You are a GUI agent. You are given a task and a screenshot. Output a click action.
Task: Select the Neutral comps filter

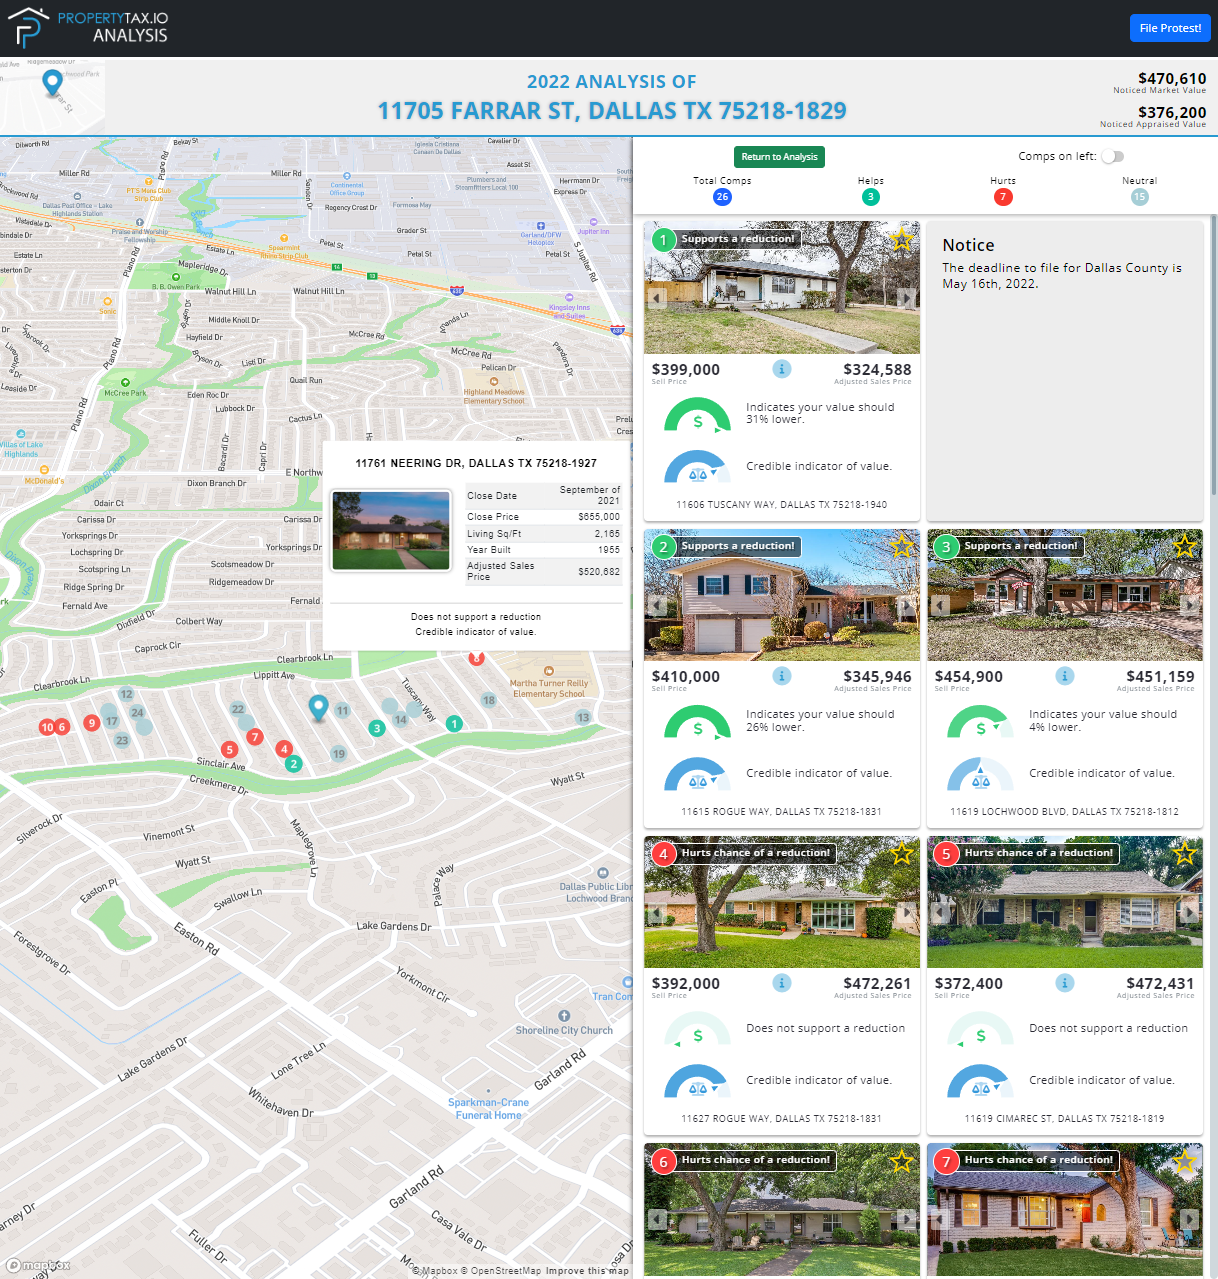pos(1139,197)
